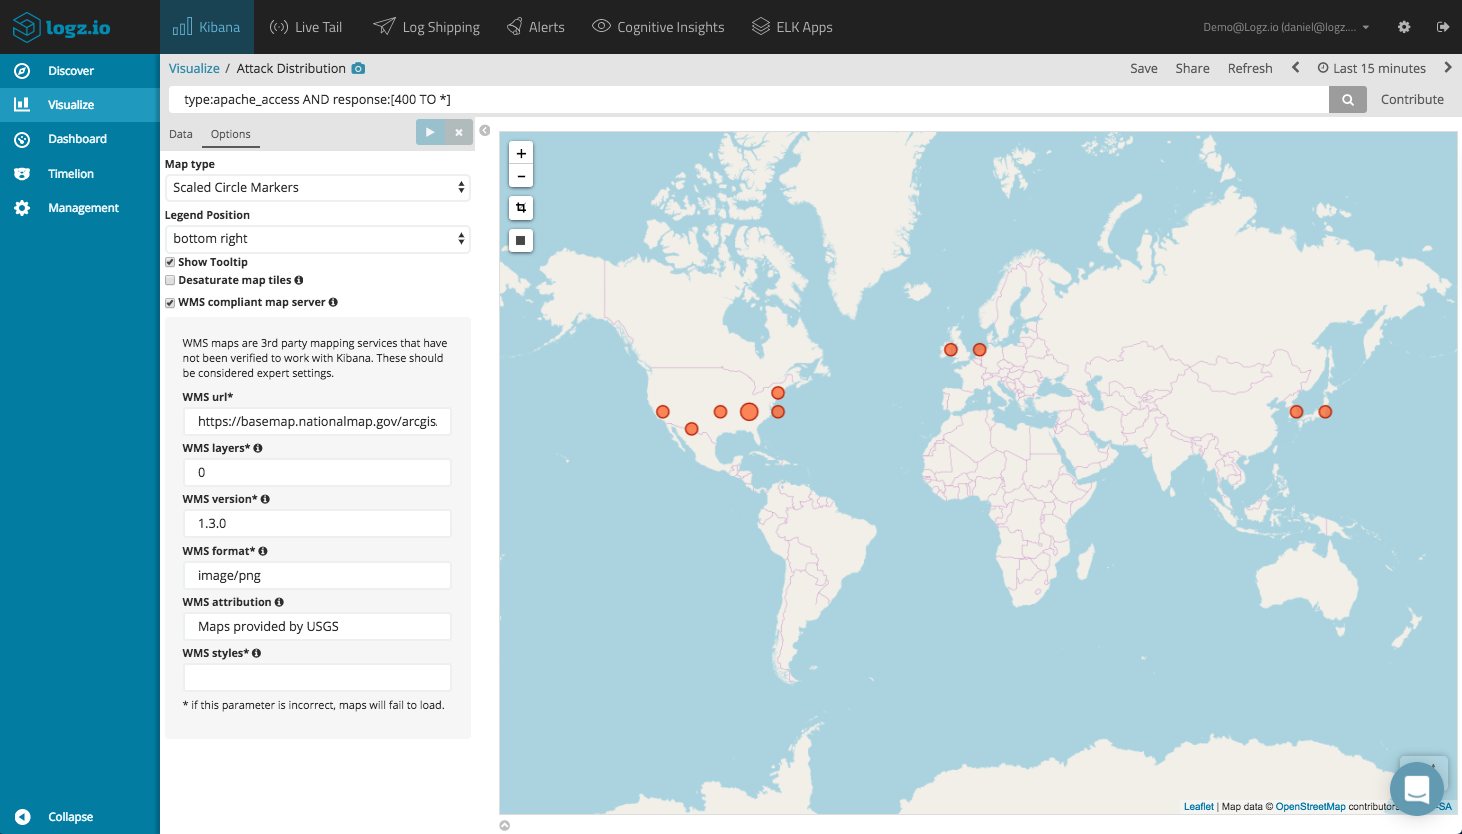Screen dimensions: 1462x834
Task: Click info icon next to WMS version
Action: [x=265, y=499]
